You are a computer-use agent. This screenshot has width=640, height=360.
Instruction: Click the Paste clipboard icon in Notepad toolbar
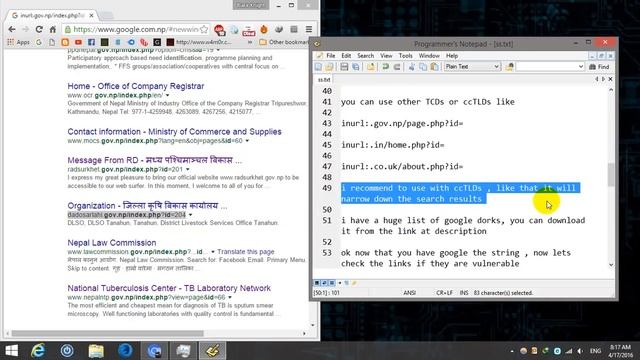tap(434, 67)
